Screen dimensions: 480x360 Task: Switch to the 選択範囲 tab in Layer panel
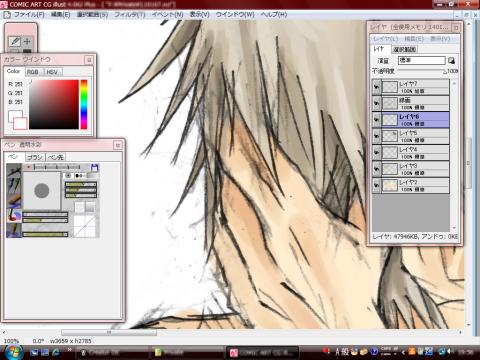[x=404, y=49]
